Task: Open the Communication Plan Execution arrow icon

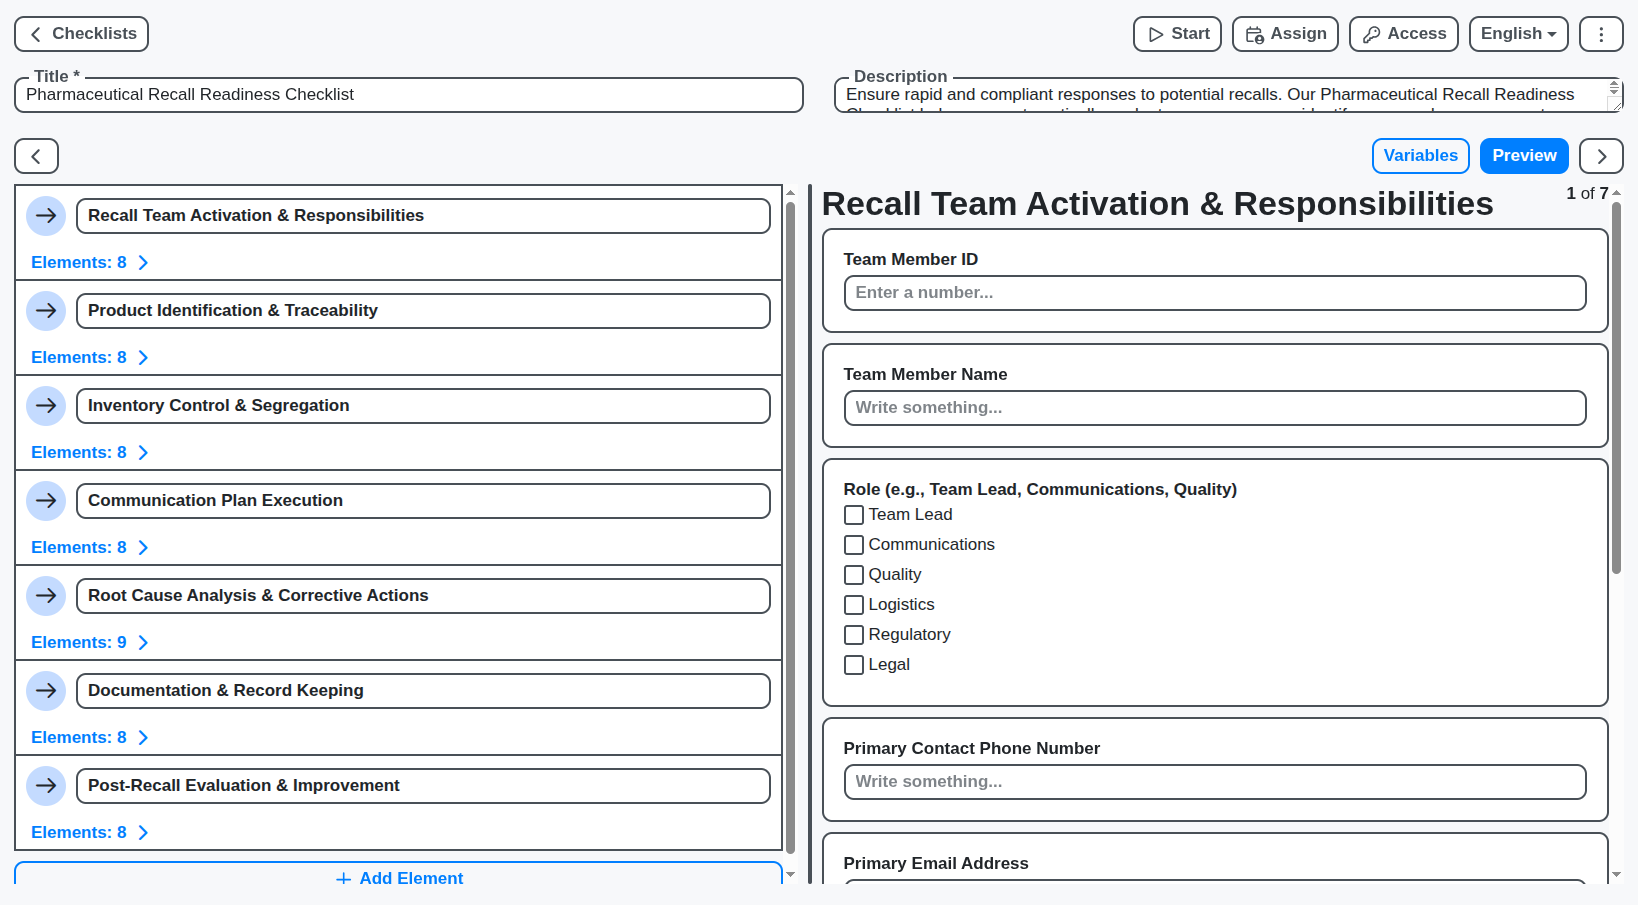Action: pyautogui.click(x=46, y=501)
